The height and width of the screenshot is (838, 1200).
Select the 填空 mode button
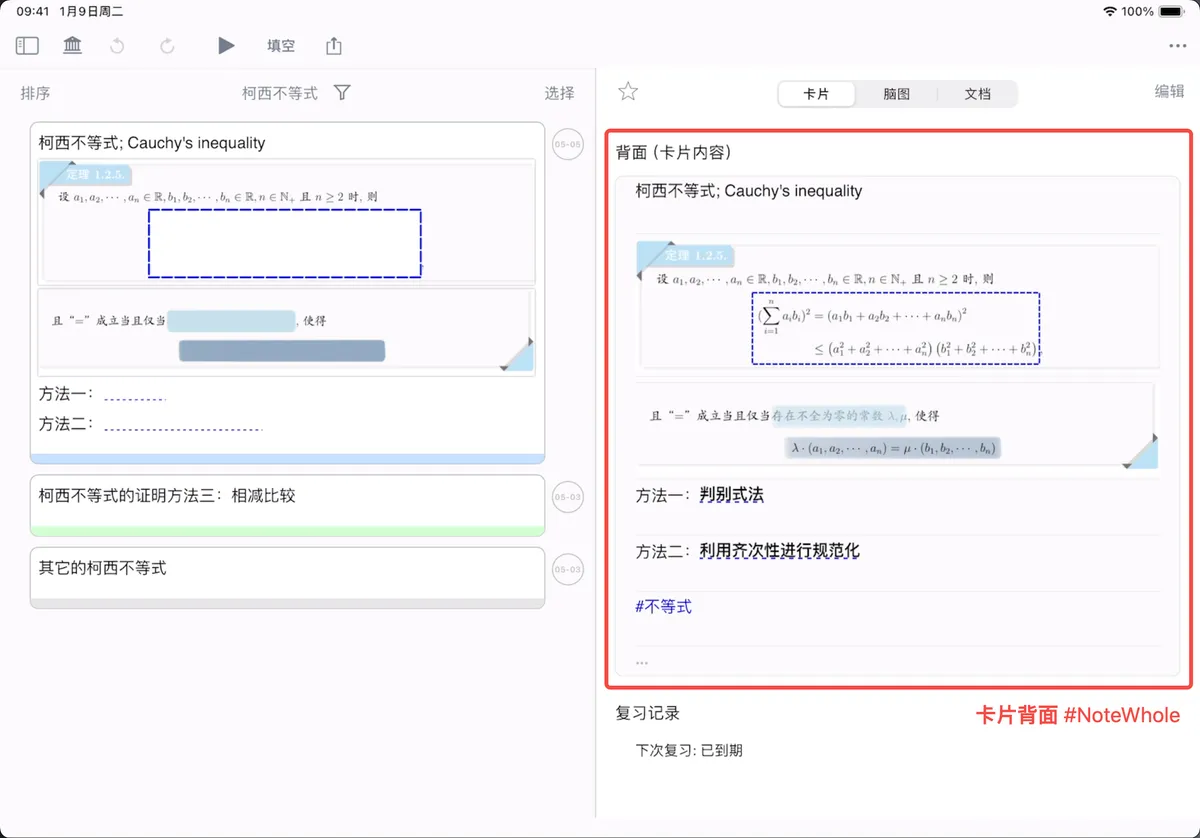click(281, 46)
